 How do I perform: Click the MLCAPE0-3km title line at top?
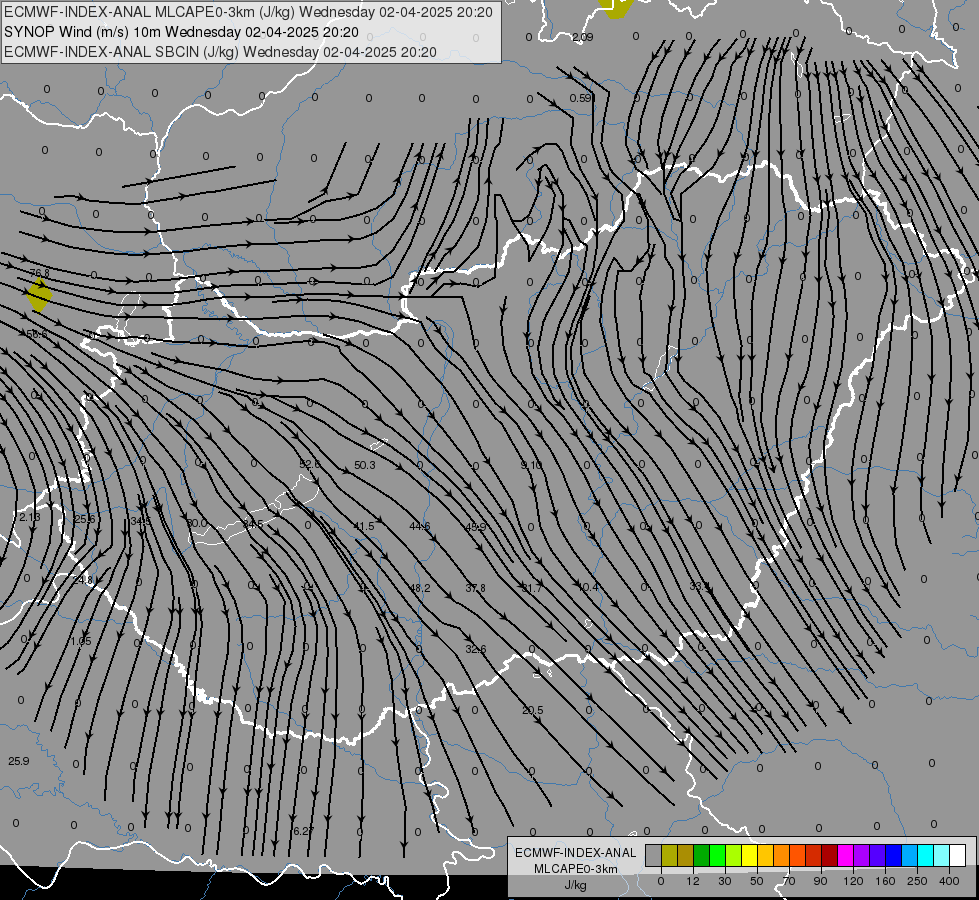coord(248,12)
